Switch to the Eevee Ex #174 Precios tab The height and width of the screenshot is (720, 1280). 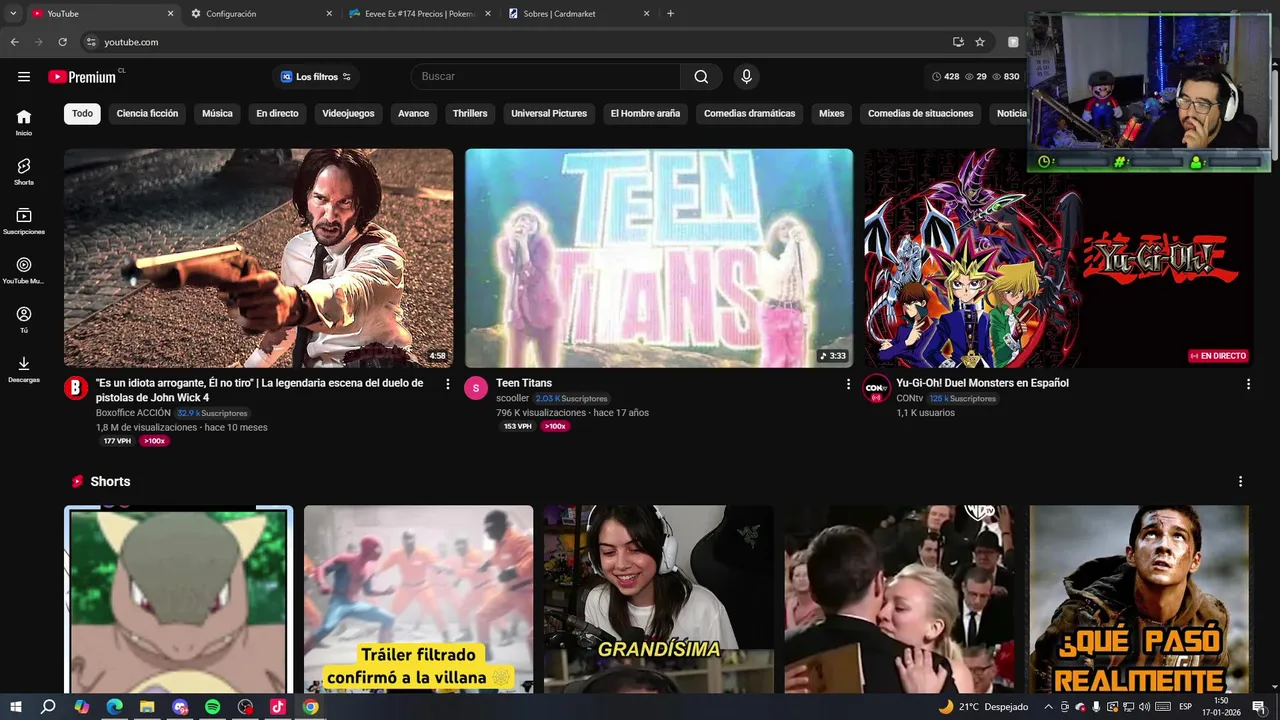pyautogui.click(x=420, y=14)
